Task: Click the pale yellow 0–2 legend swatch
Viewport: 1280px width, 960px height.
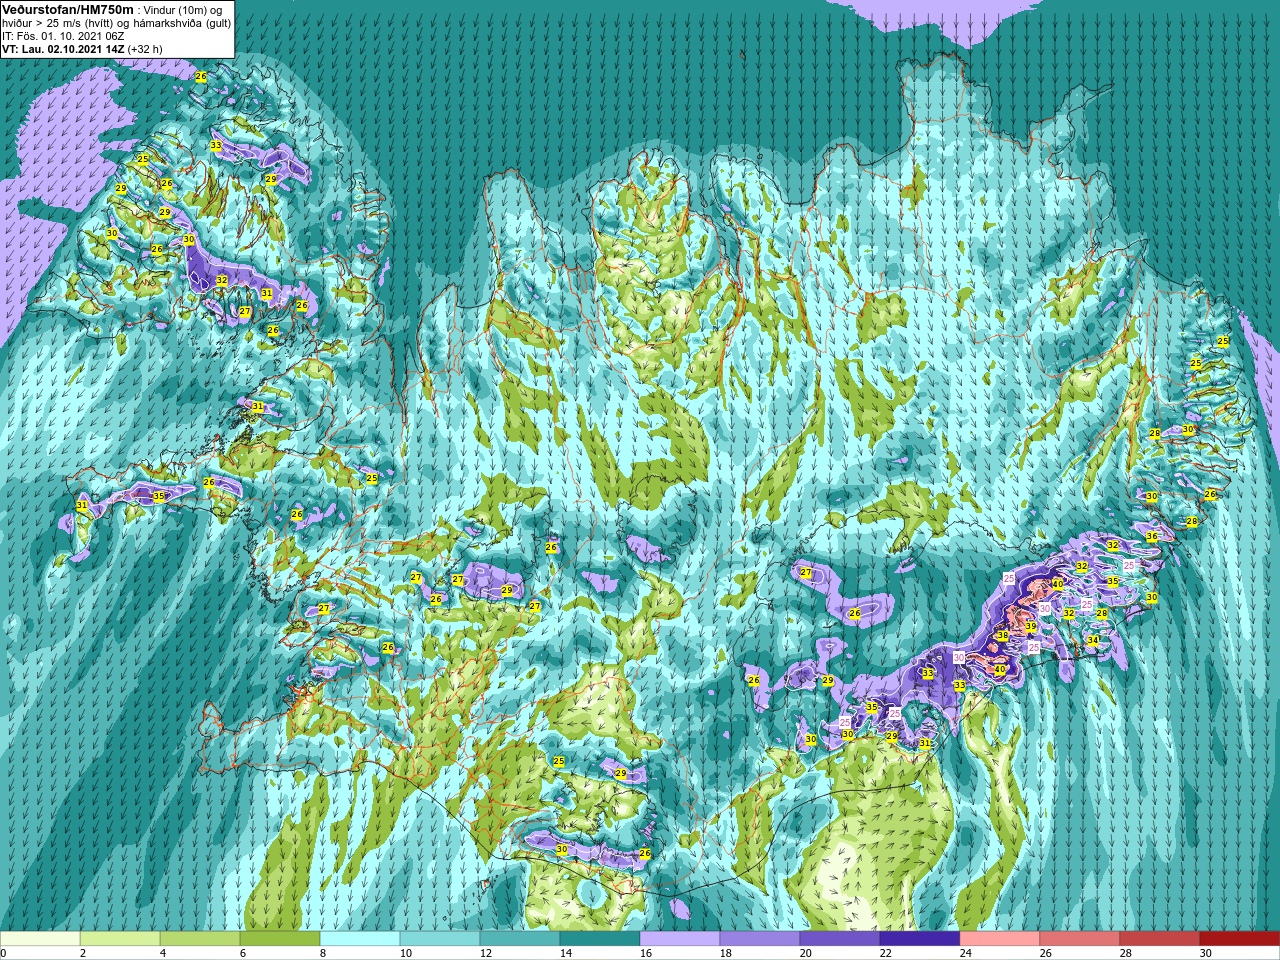Action: 40,939
